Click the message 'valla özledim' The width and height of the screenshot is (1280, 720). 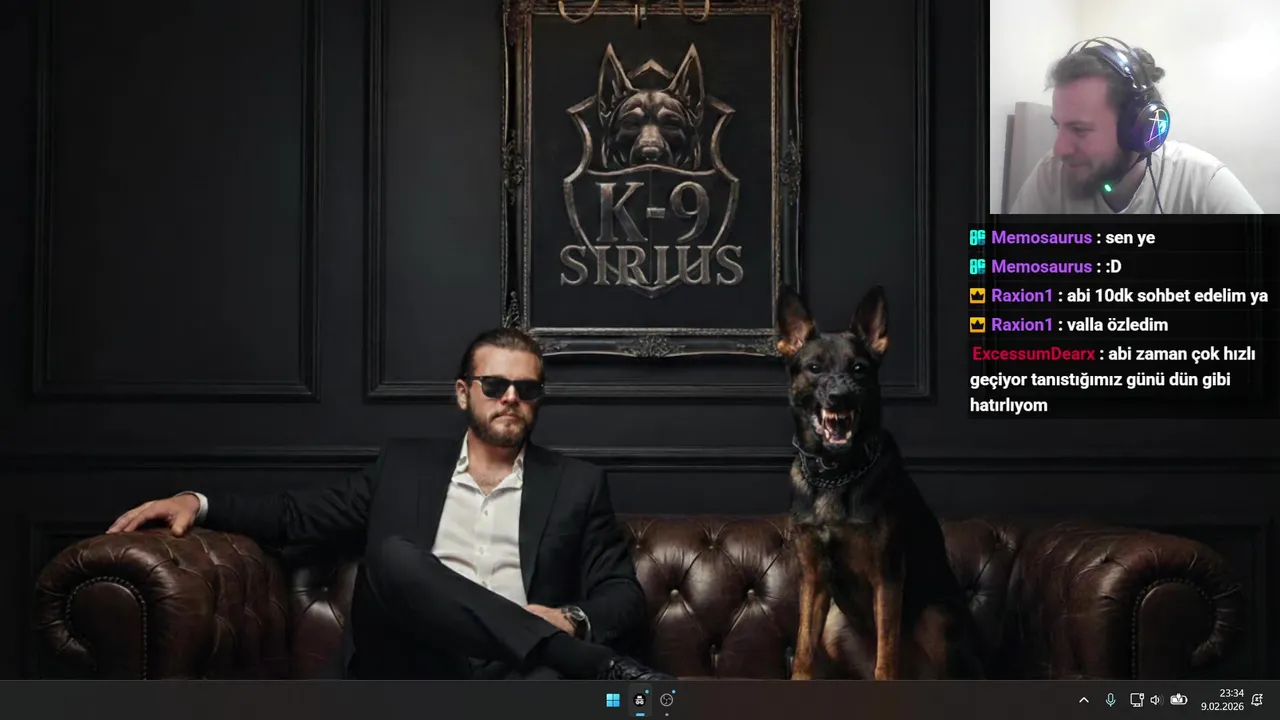tap(1117, 325)
